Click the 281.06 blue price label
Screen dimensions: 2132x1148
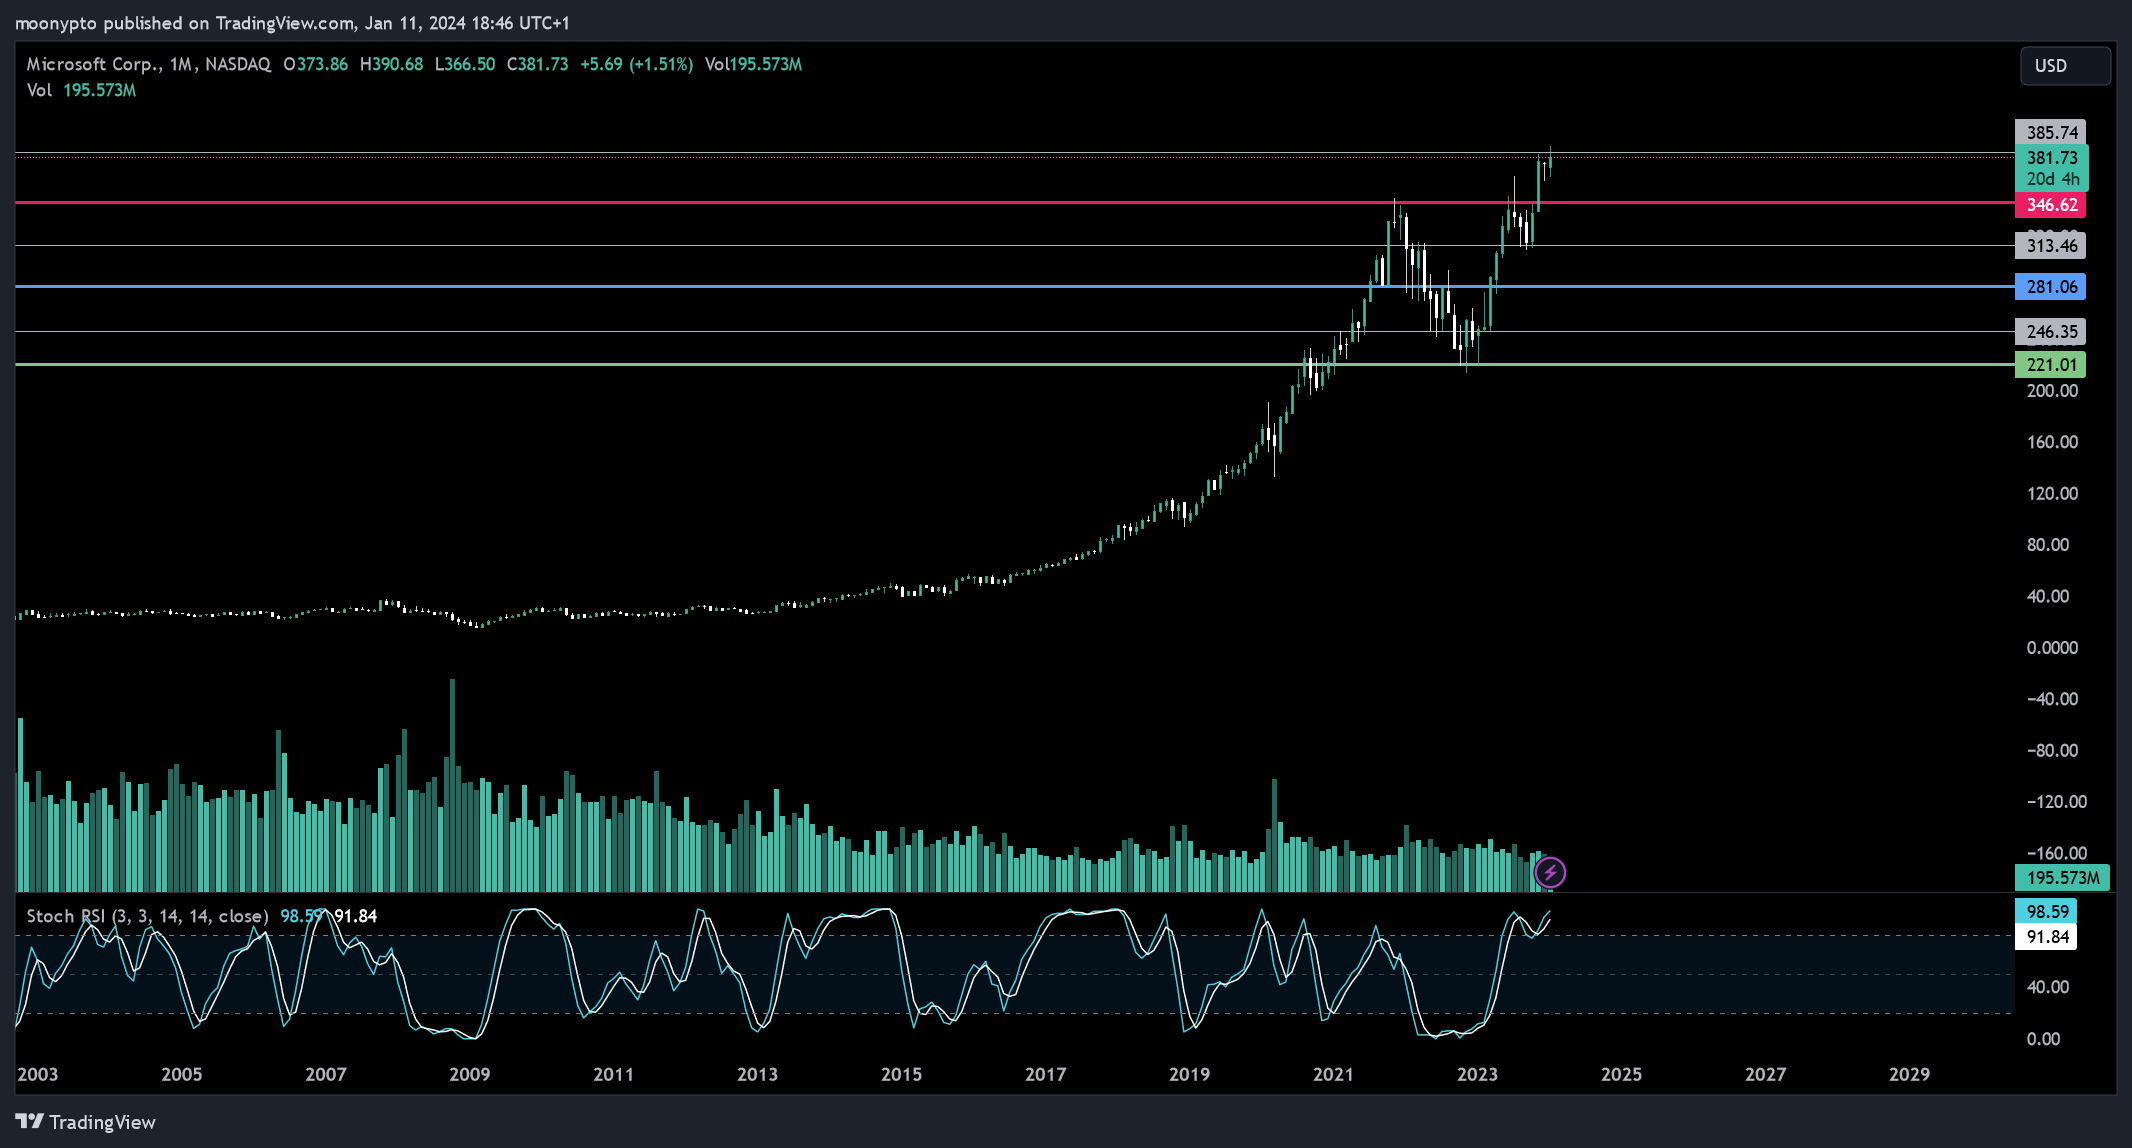tap(2050, 287)
